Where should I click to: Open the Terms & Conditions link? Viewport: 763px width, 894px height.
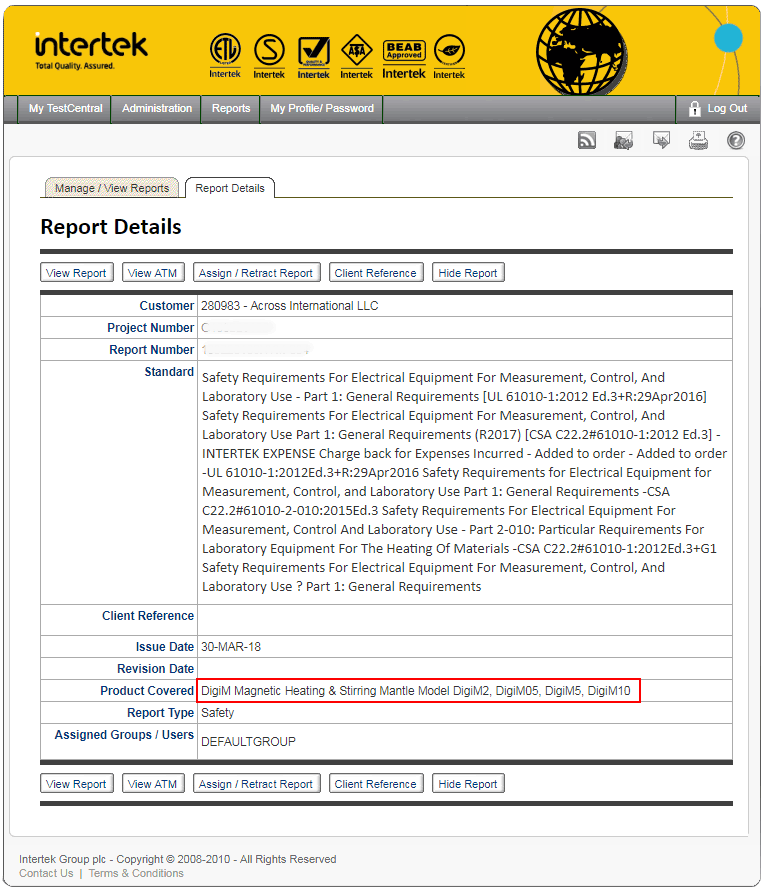[136, 873]
